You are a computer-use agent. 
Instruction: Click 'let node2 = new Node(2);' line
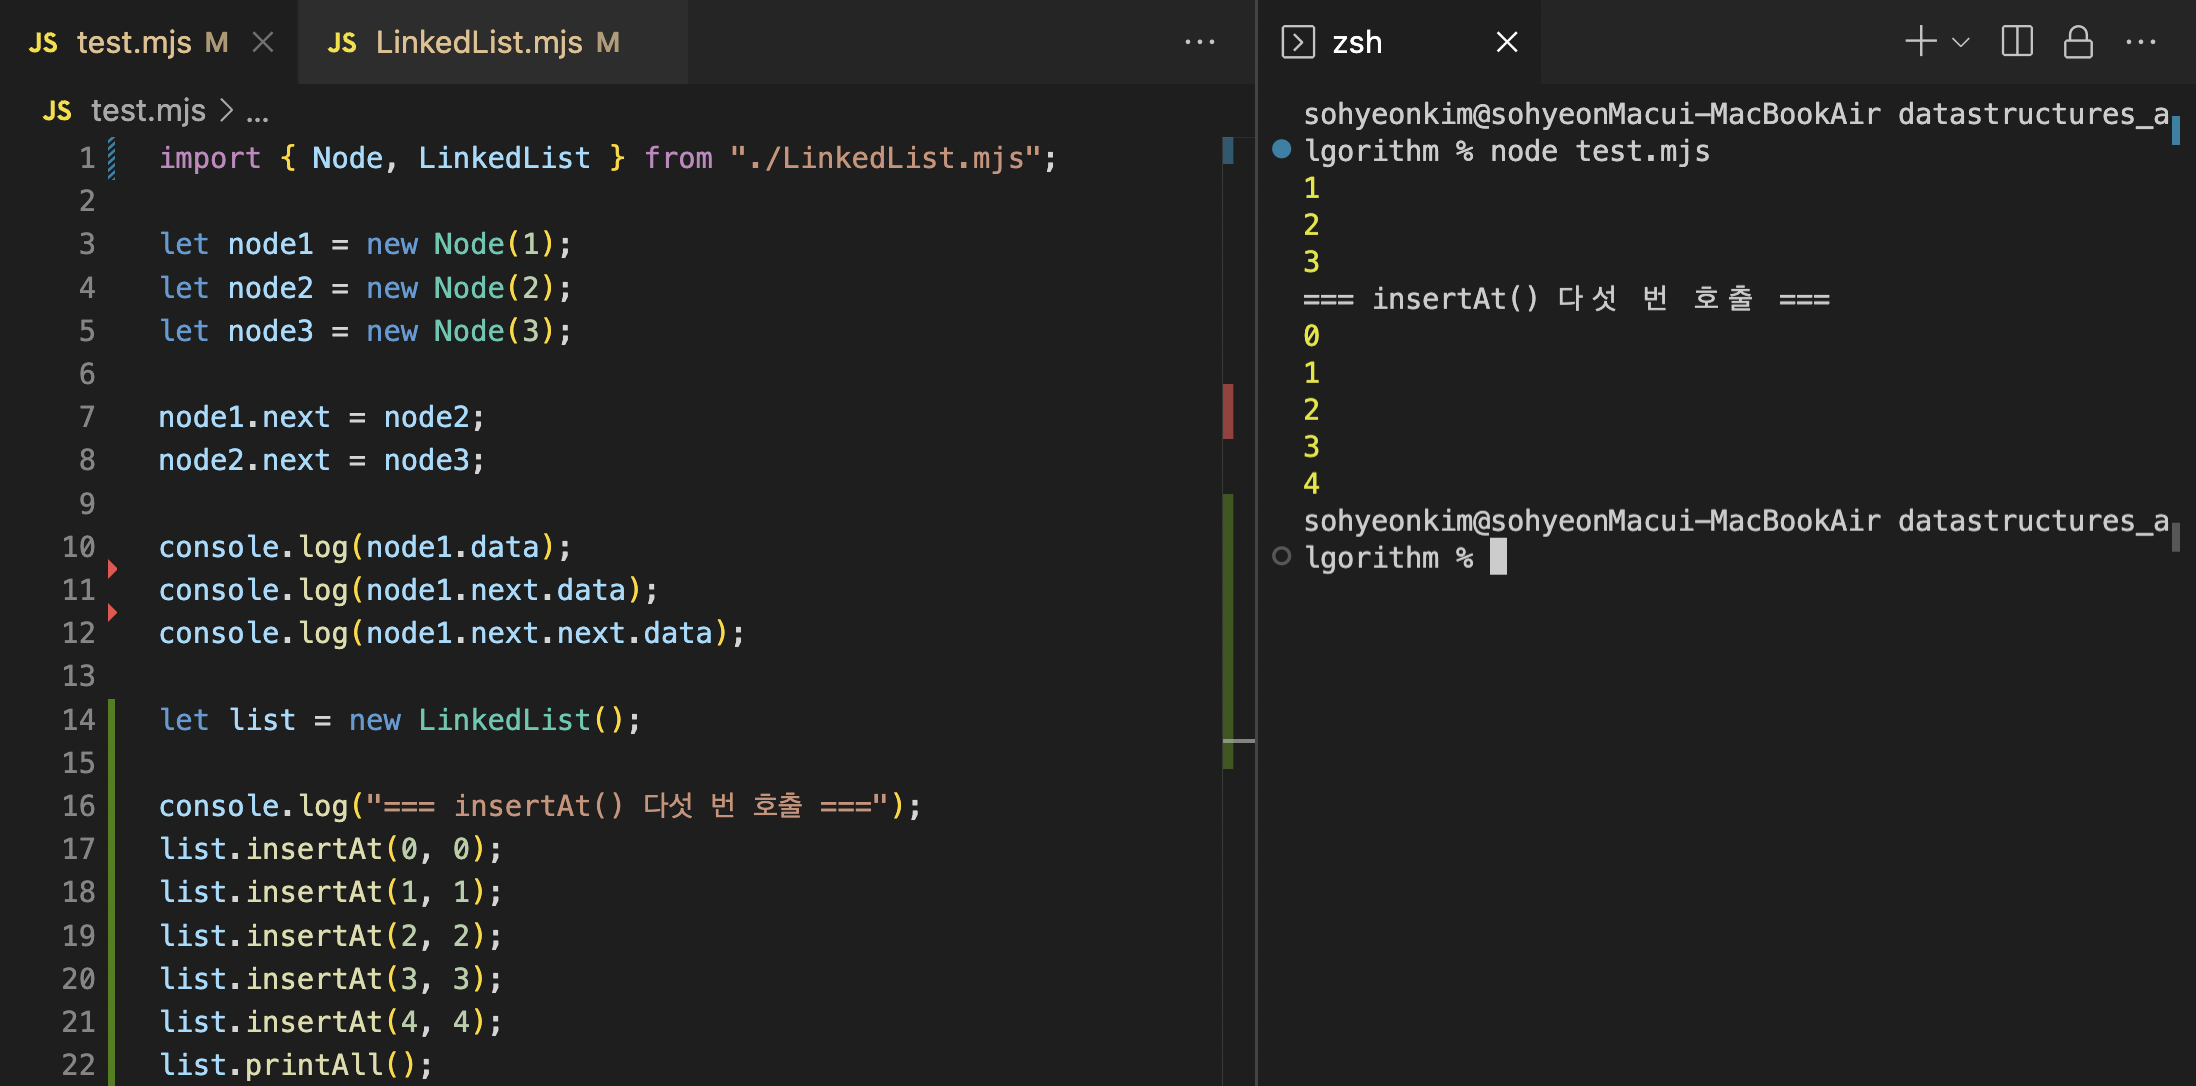365,288
